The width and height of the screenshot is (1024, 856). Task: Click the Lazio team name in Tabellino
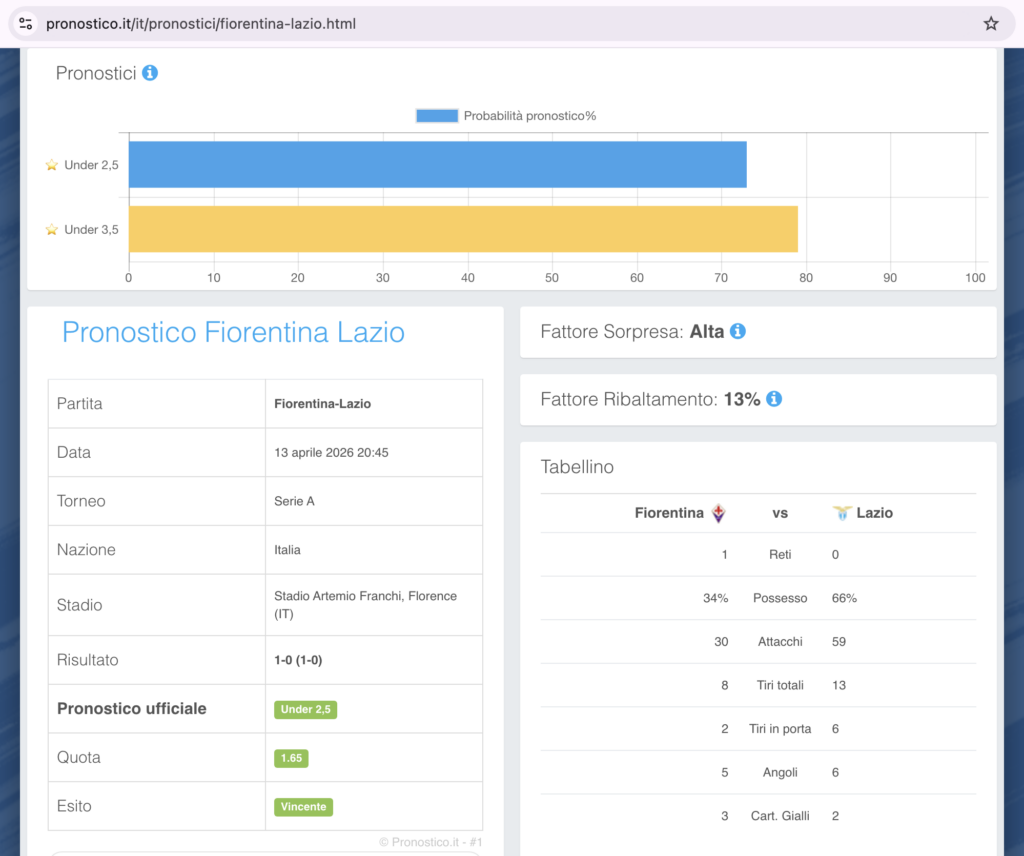coord(874,513)
